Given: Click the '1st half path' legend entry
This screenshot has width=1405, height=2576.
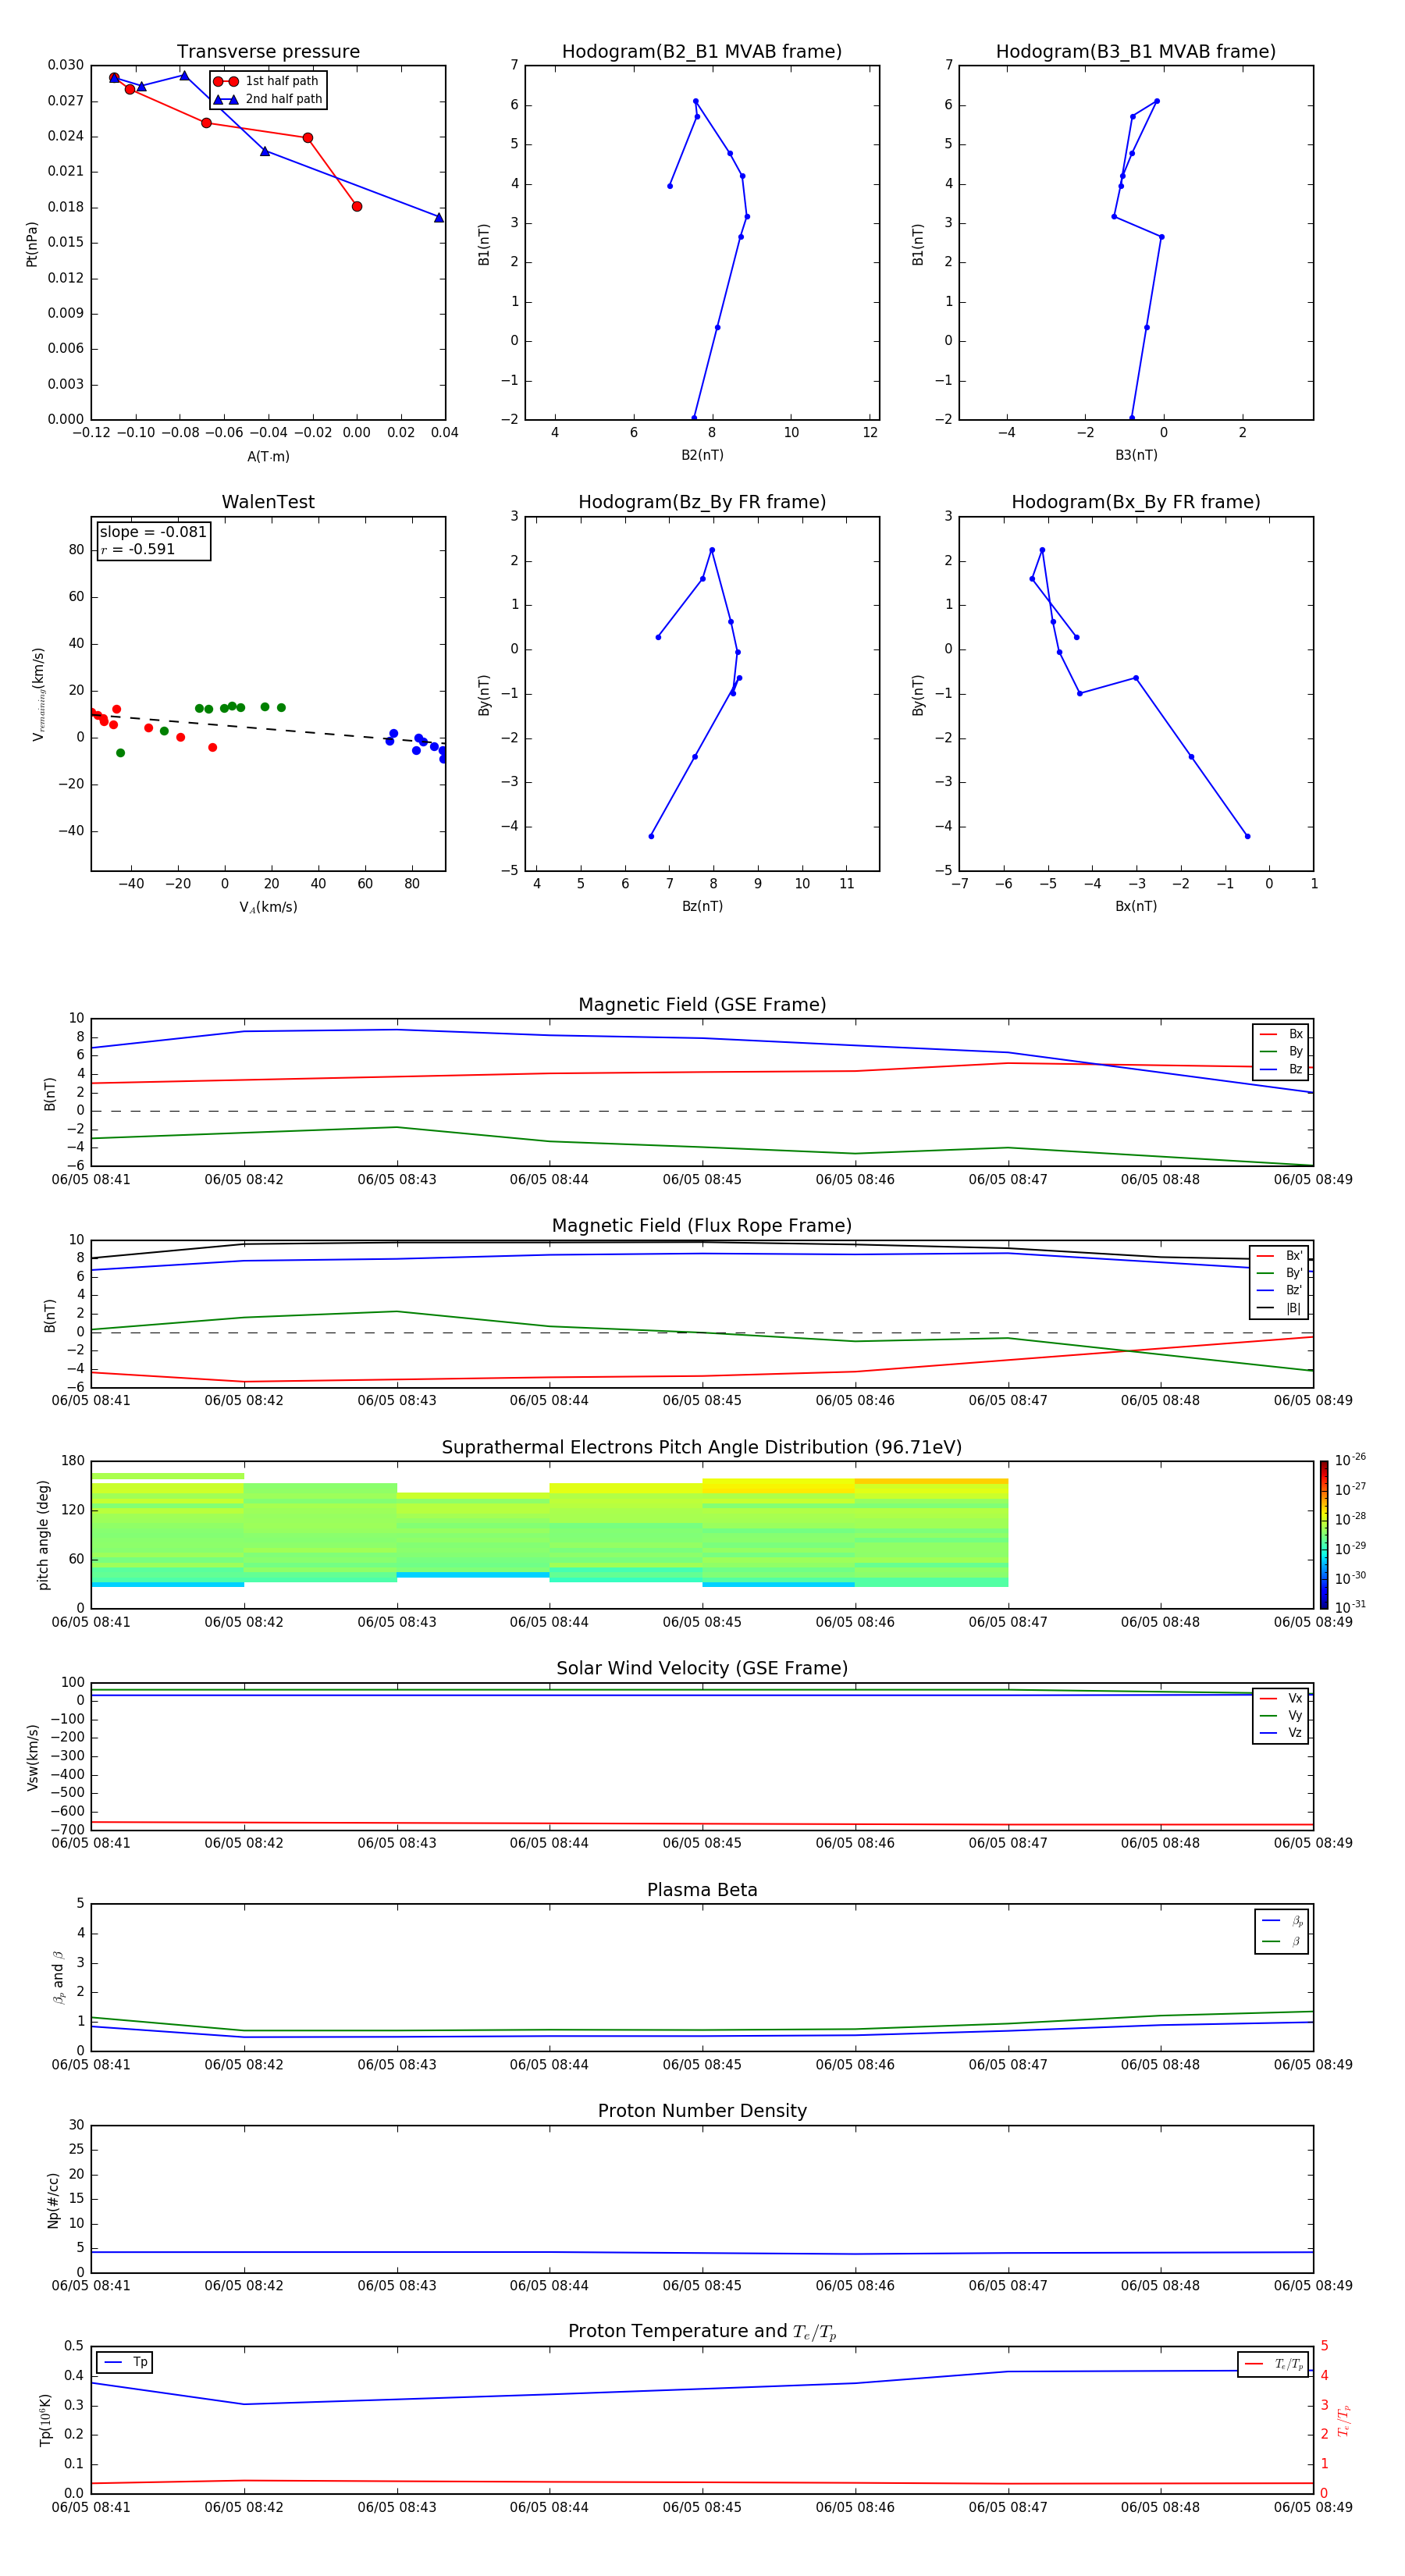Looking at the screenshot, I should [x=266, y=81].
